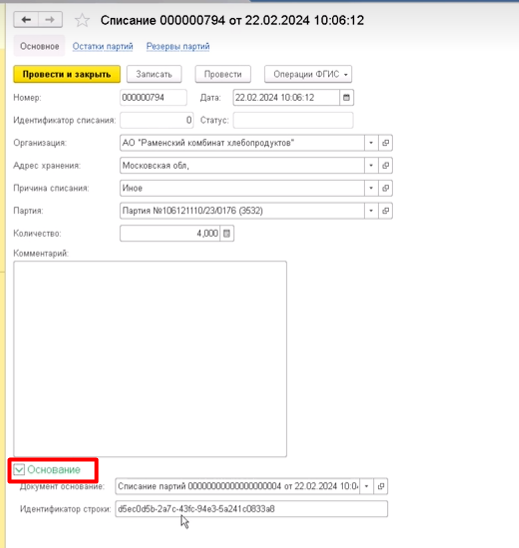The height and width of the screenshot is (548, 519).
Task: Click the Провести и закрыть button
Action: [x=67, y=74]
